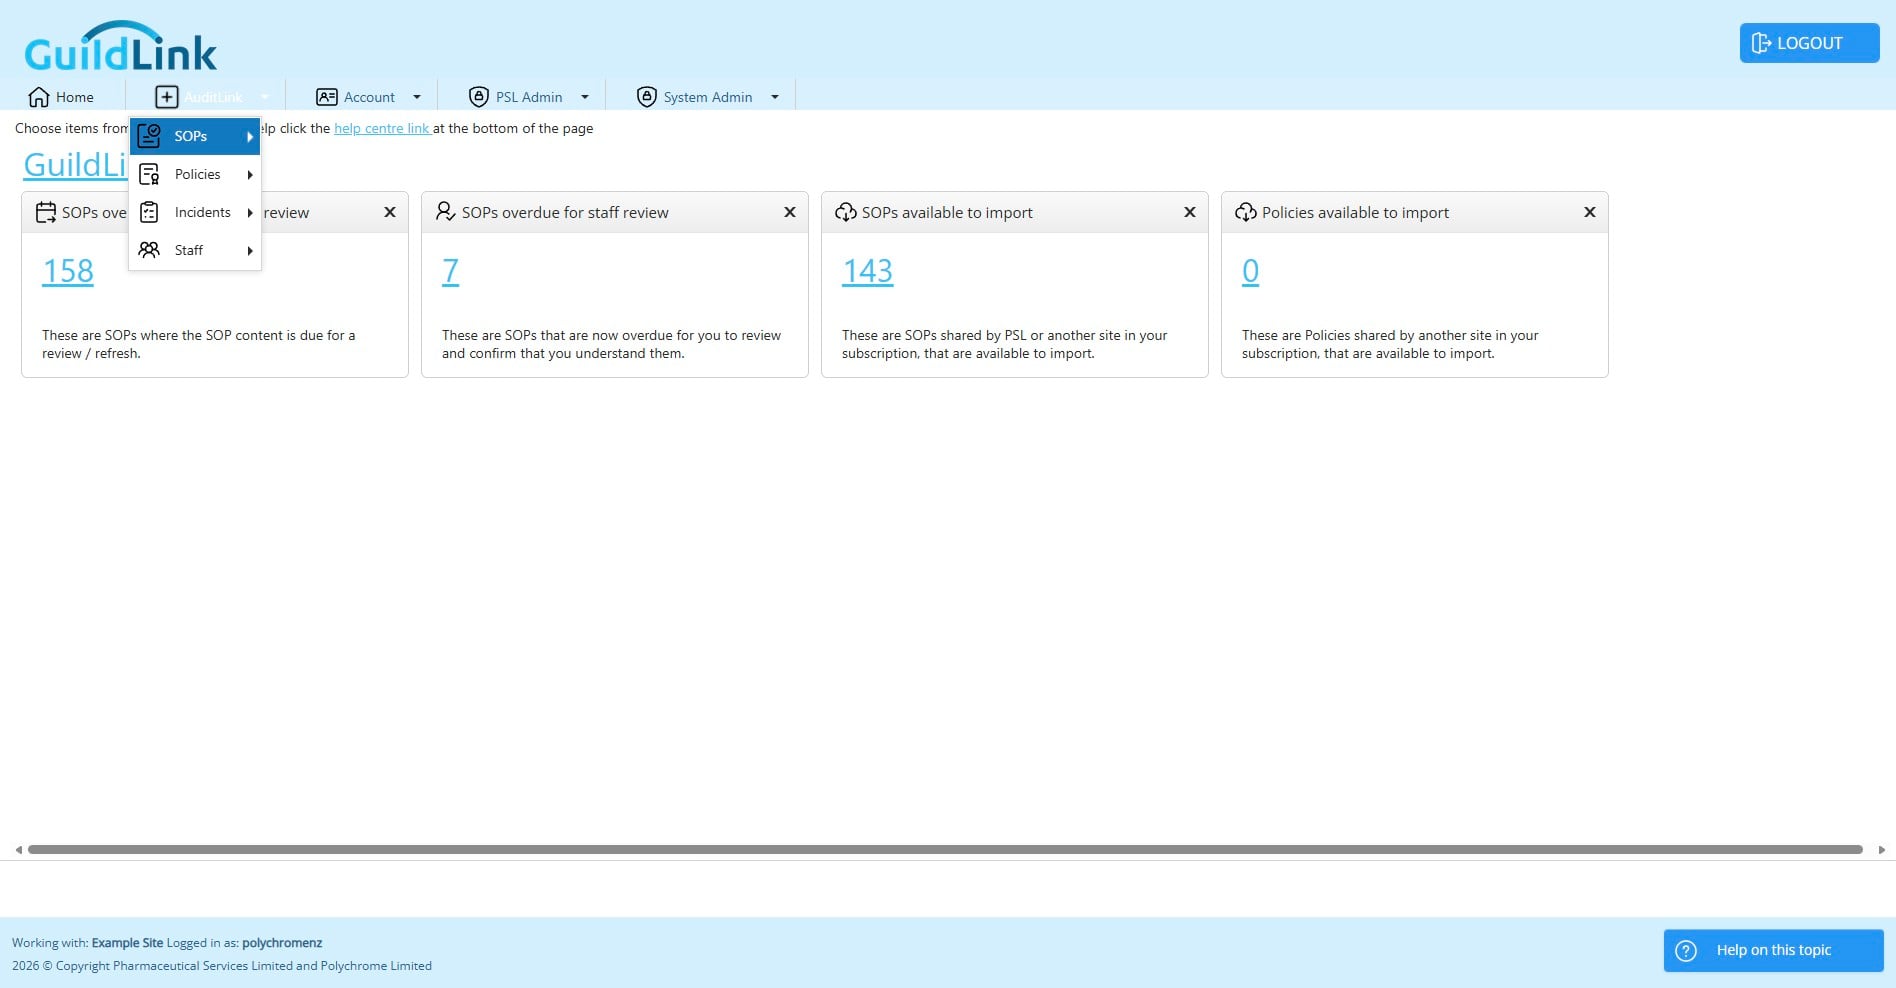Click the Staff people icon
The image size is (1896, 988).
tap(149, 250)
